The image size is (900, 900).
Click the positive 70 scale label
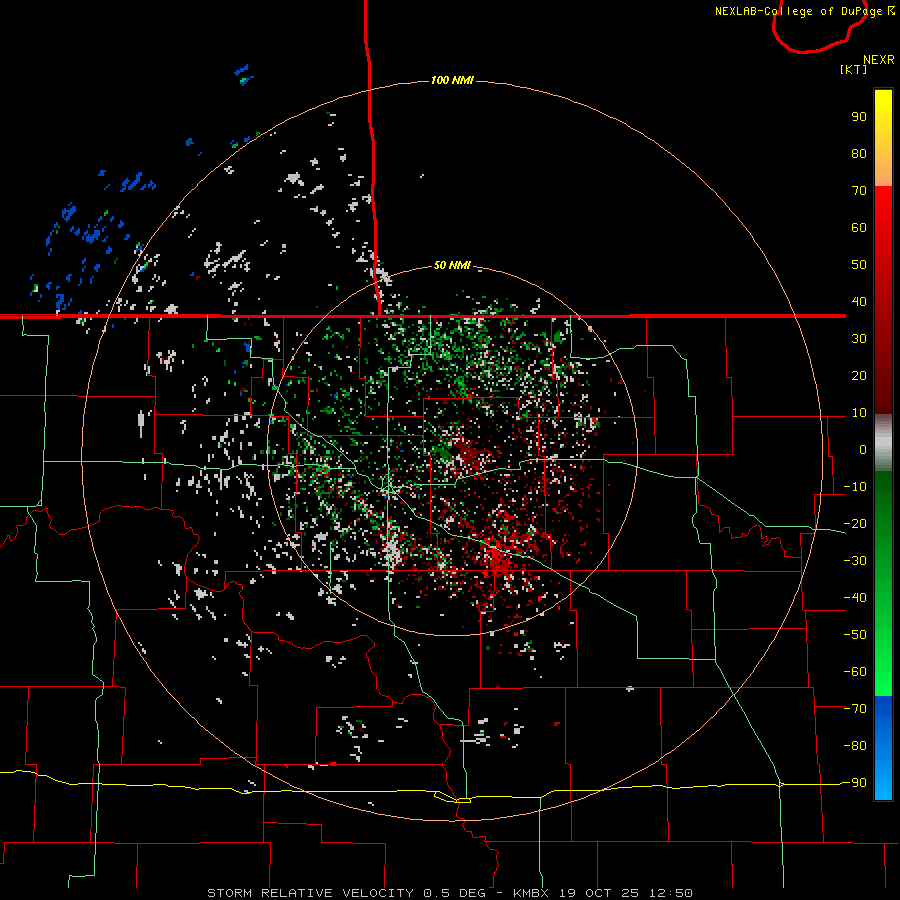(x=859, y=191)
